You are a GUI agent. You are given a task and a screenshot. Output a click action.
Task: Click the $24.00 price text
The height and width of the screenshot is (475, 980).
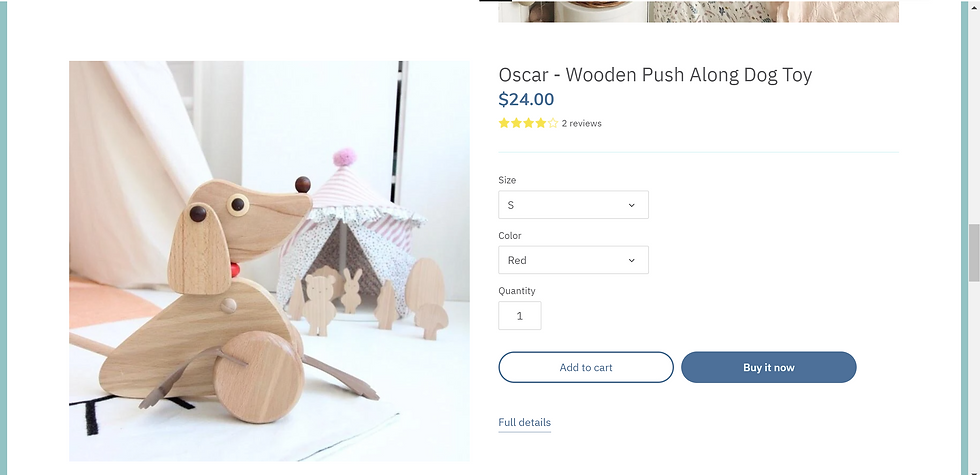526,99
